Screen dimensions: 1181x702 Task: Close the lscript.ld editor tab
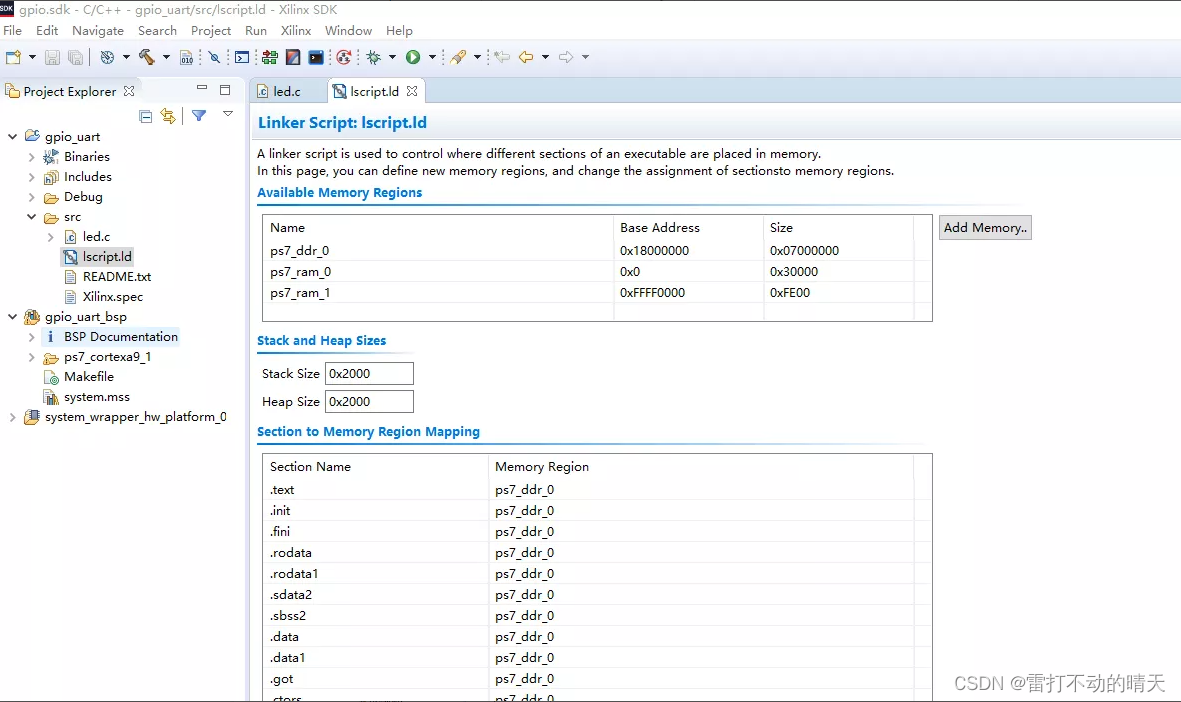[412, 91]
